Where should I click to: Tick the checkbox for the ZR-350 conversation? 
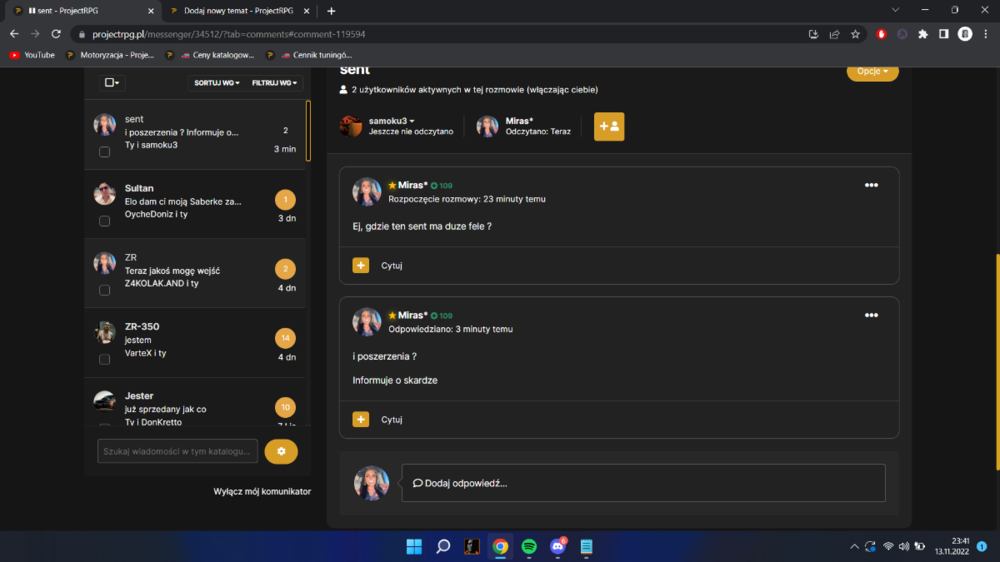[x=105, y=359]
